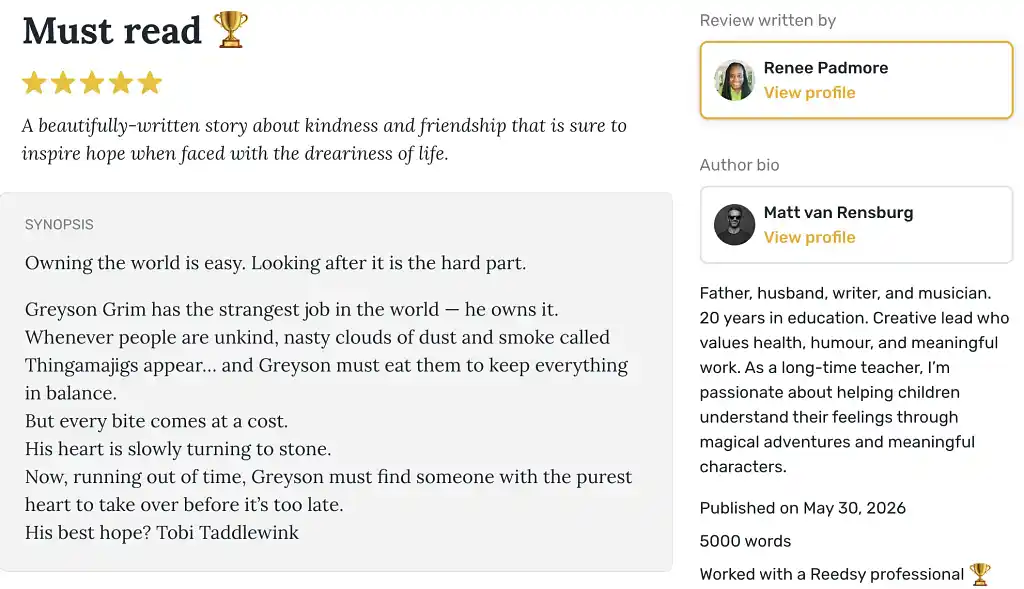Click the Matt van Rensburg author name

tap(838, 212)
